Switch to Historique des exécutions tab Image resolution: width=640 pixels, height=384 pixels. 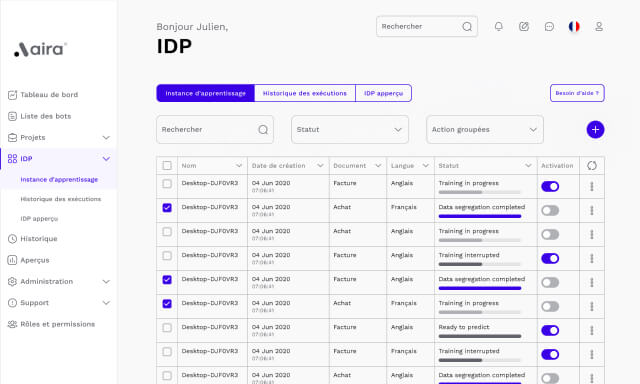click(305, 93)
